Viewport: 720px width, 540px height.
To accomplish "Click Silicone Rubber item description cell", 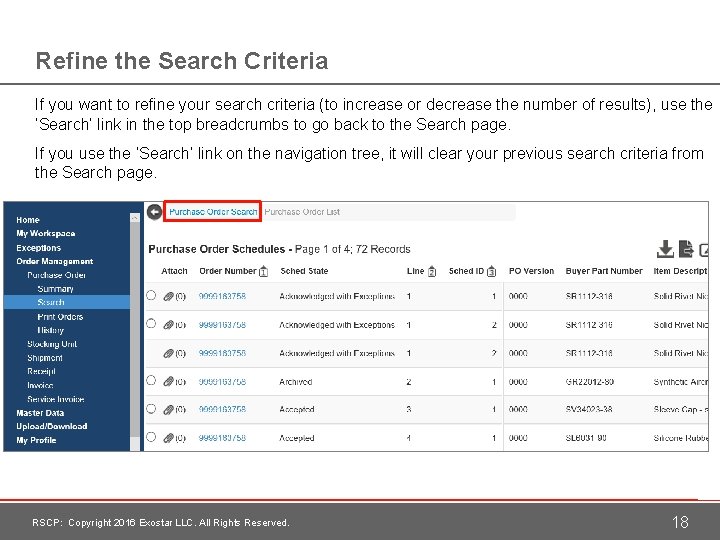I will (681, 438).
